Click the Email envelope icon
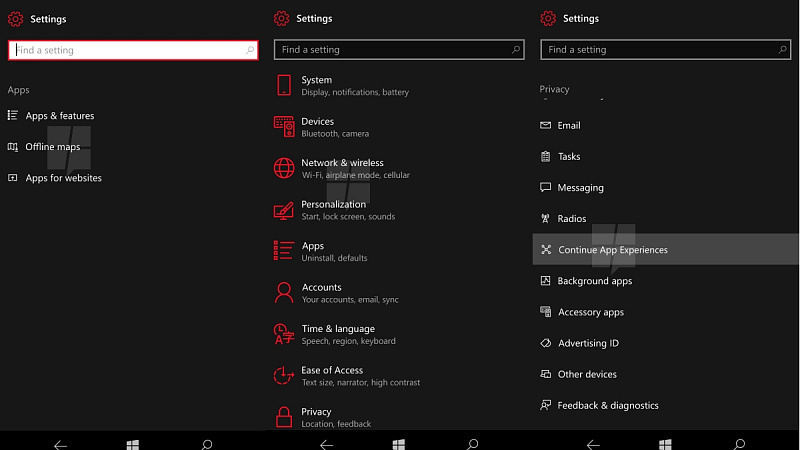Image resolution: width=800 pixels, height=450 pixels. click(x=545, y=125)
